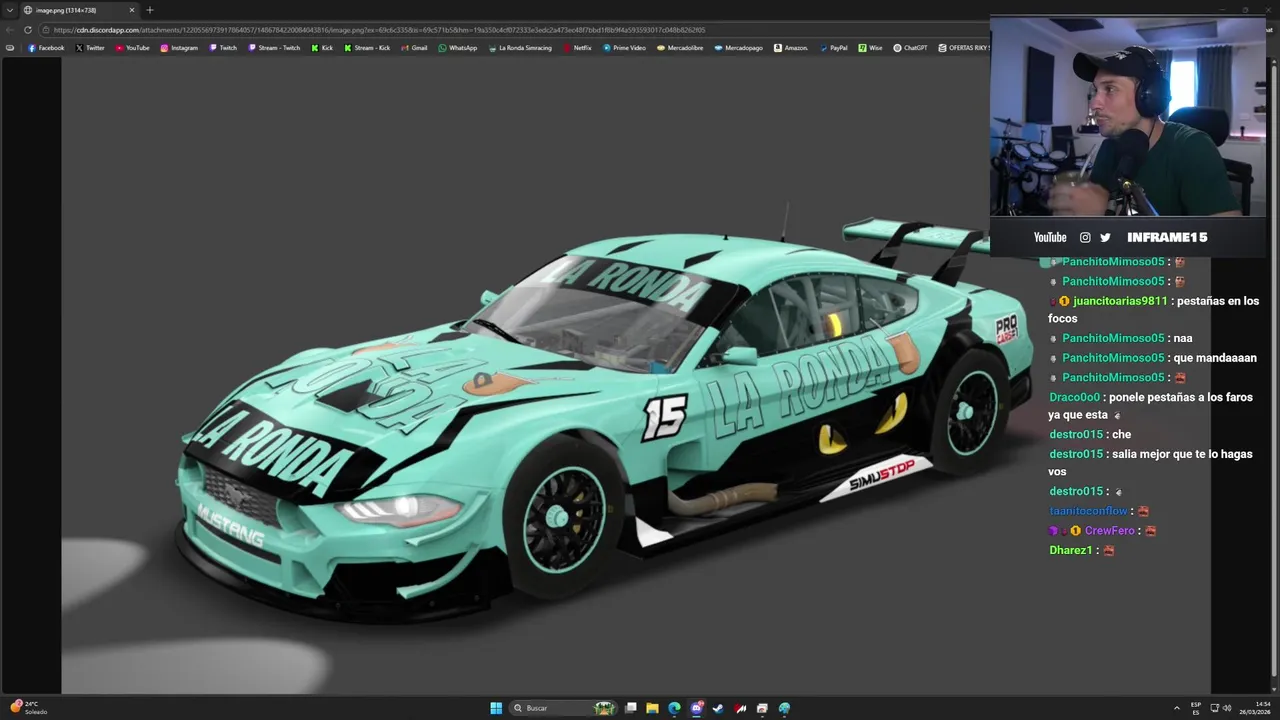This screenshot has height=720, width=1280.
Task: Click the chat message "que mandaaaan"
Action: pos(1215,358)
